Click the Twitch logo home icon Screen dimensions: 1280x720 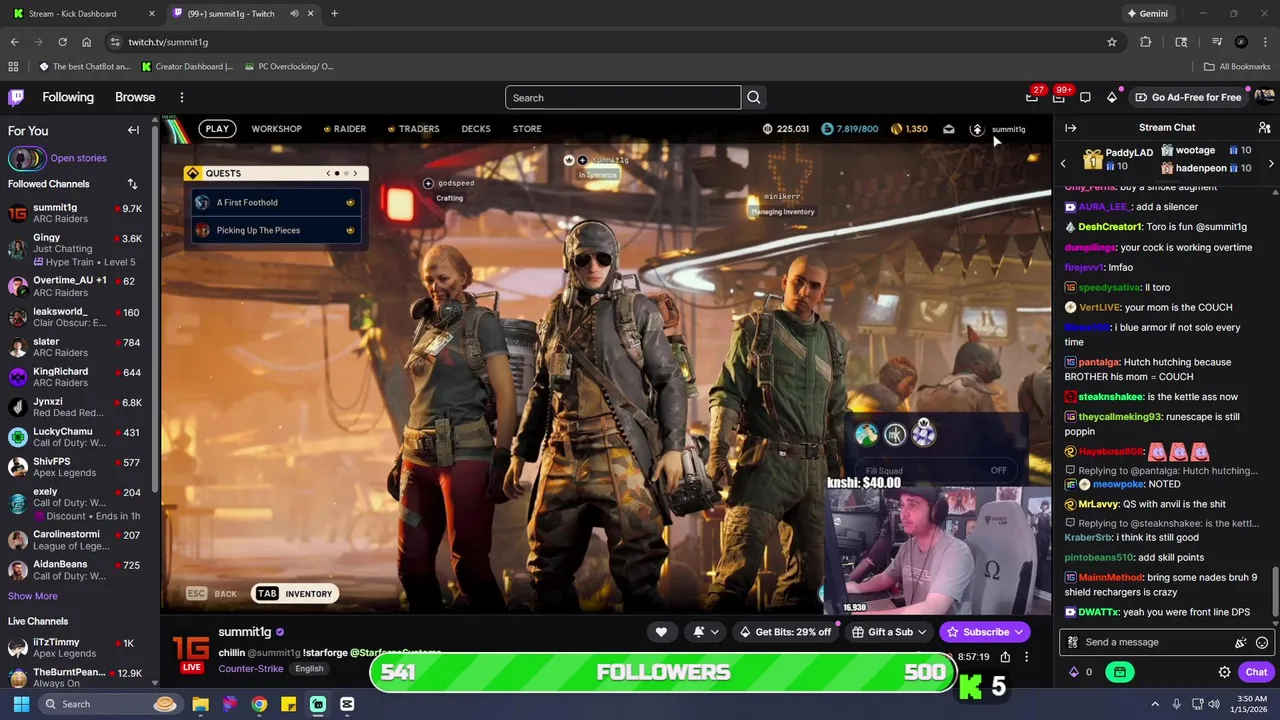16,97
